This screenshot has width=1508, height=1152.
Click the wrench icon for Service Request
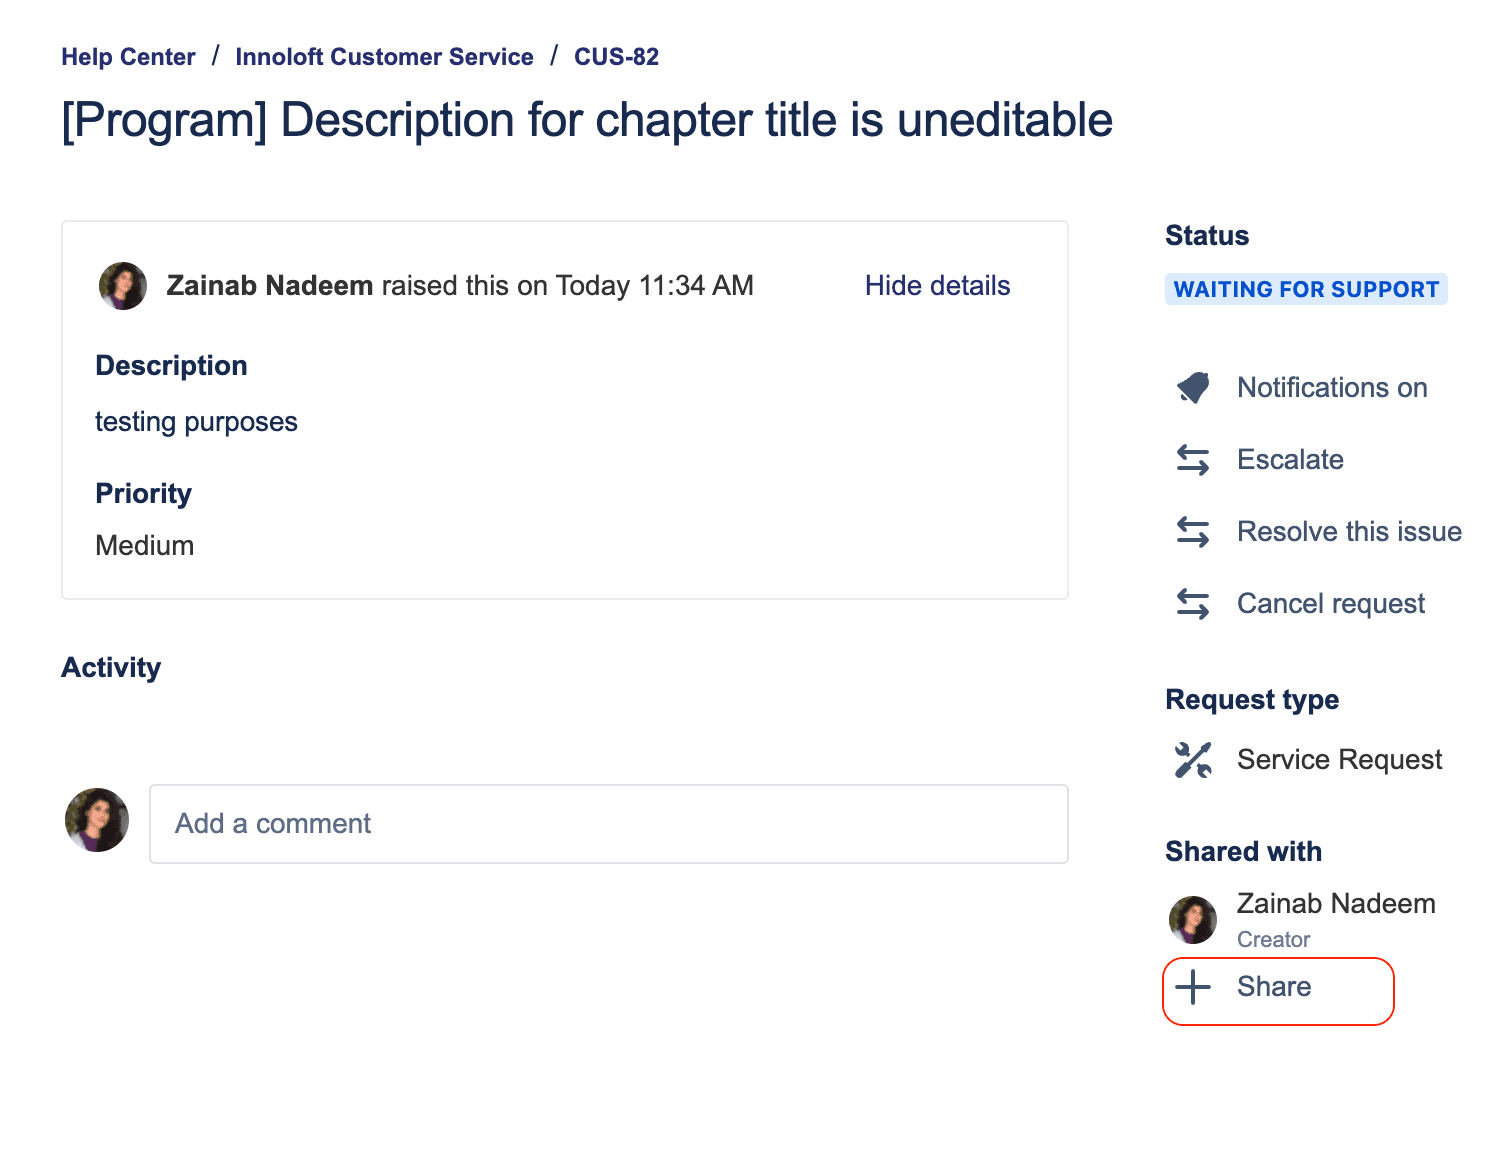click(x=1193, y=760)
